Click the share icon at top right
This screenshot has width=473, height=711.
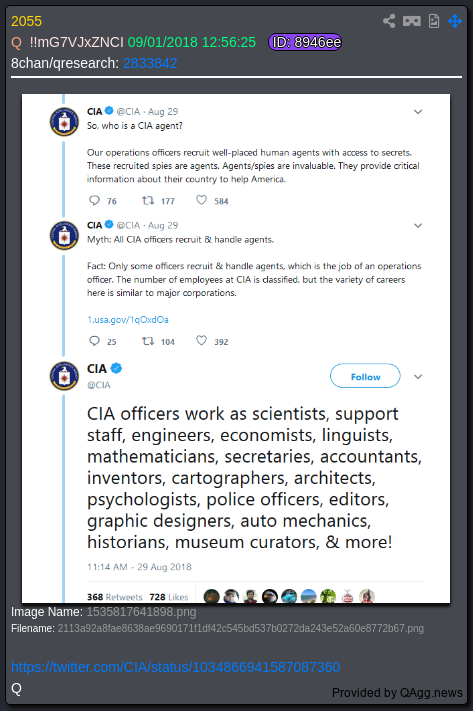[389, 21]
